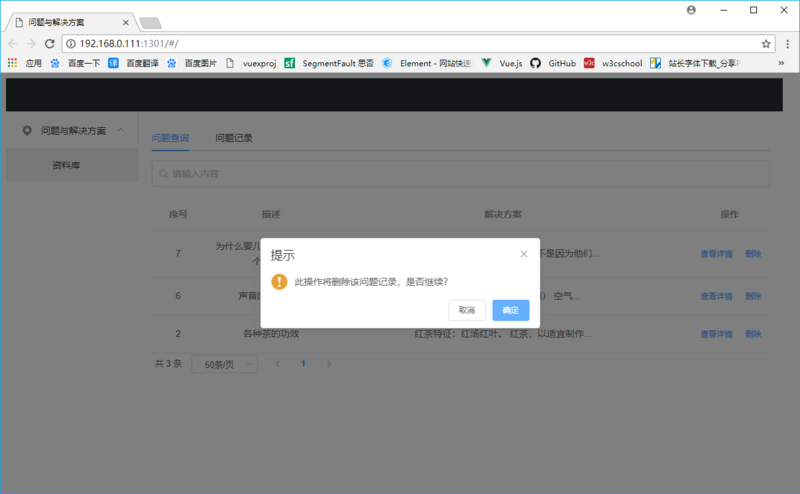Open the vuexproj bookmark
The width and height of the screenshot is (800, 494).
coord(251,63)
